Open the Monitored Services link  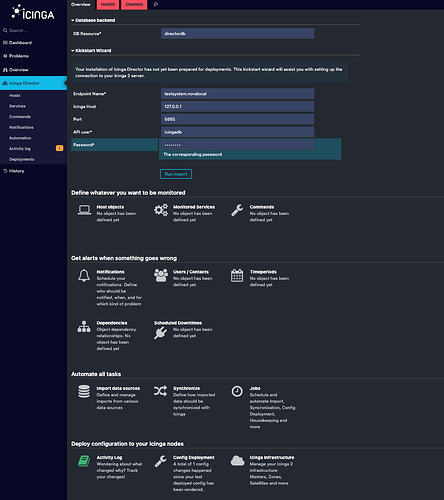pyautogui.click(x=194, y=207)
